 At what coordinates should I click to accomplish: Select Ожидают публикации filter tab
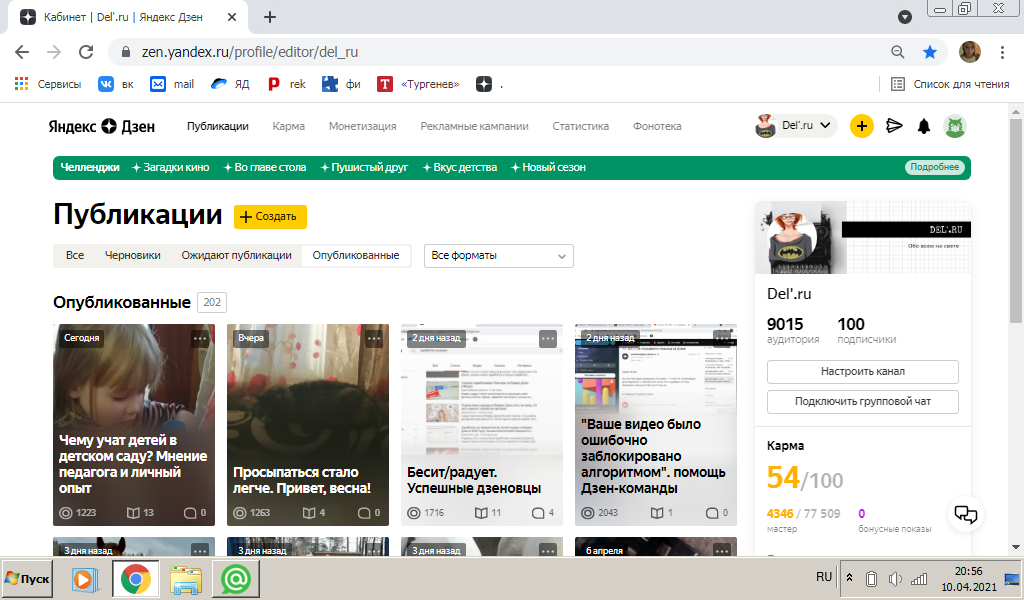[x=236, y=255]
